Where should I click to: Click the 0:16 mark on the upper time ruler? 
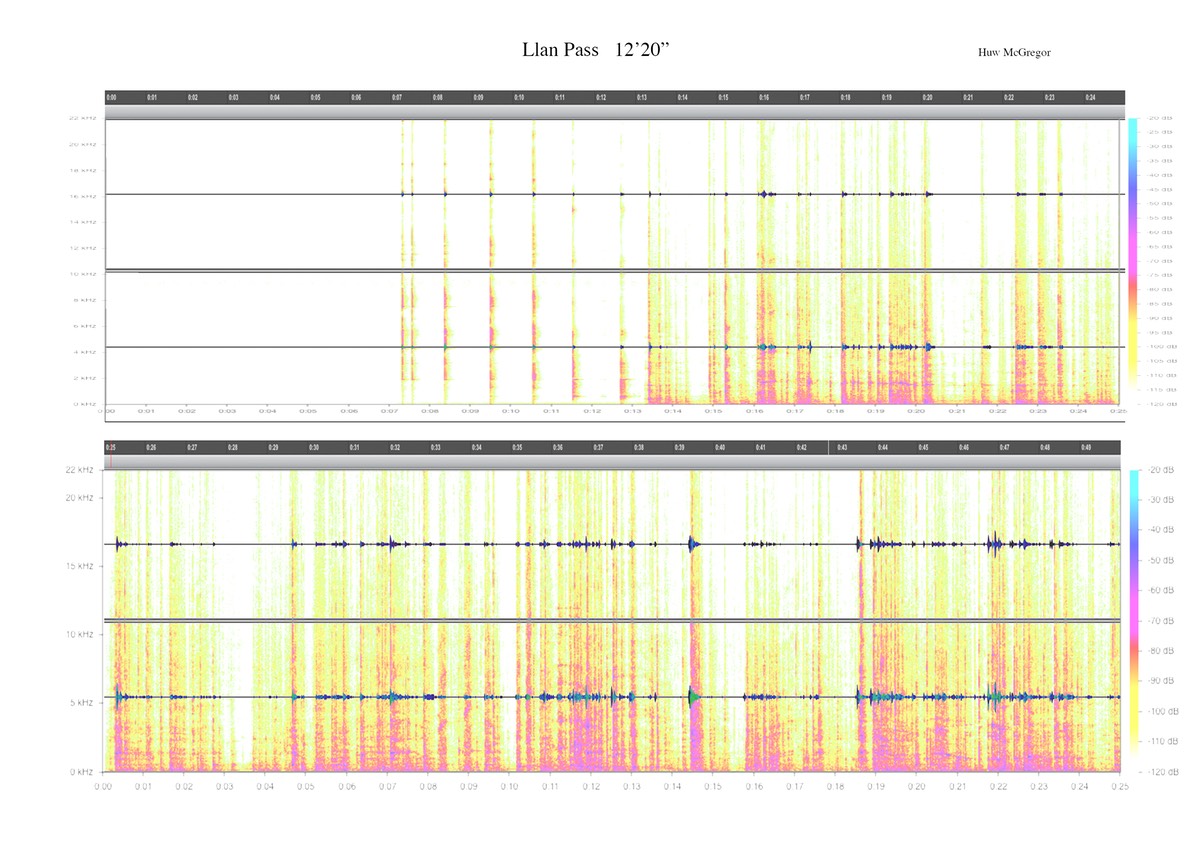click(764, 98)
